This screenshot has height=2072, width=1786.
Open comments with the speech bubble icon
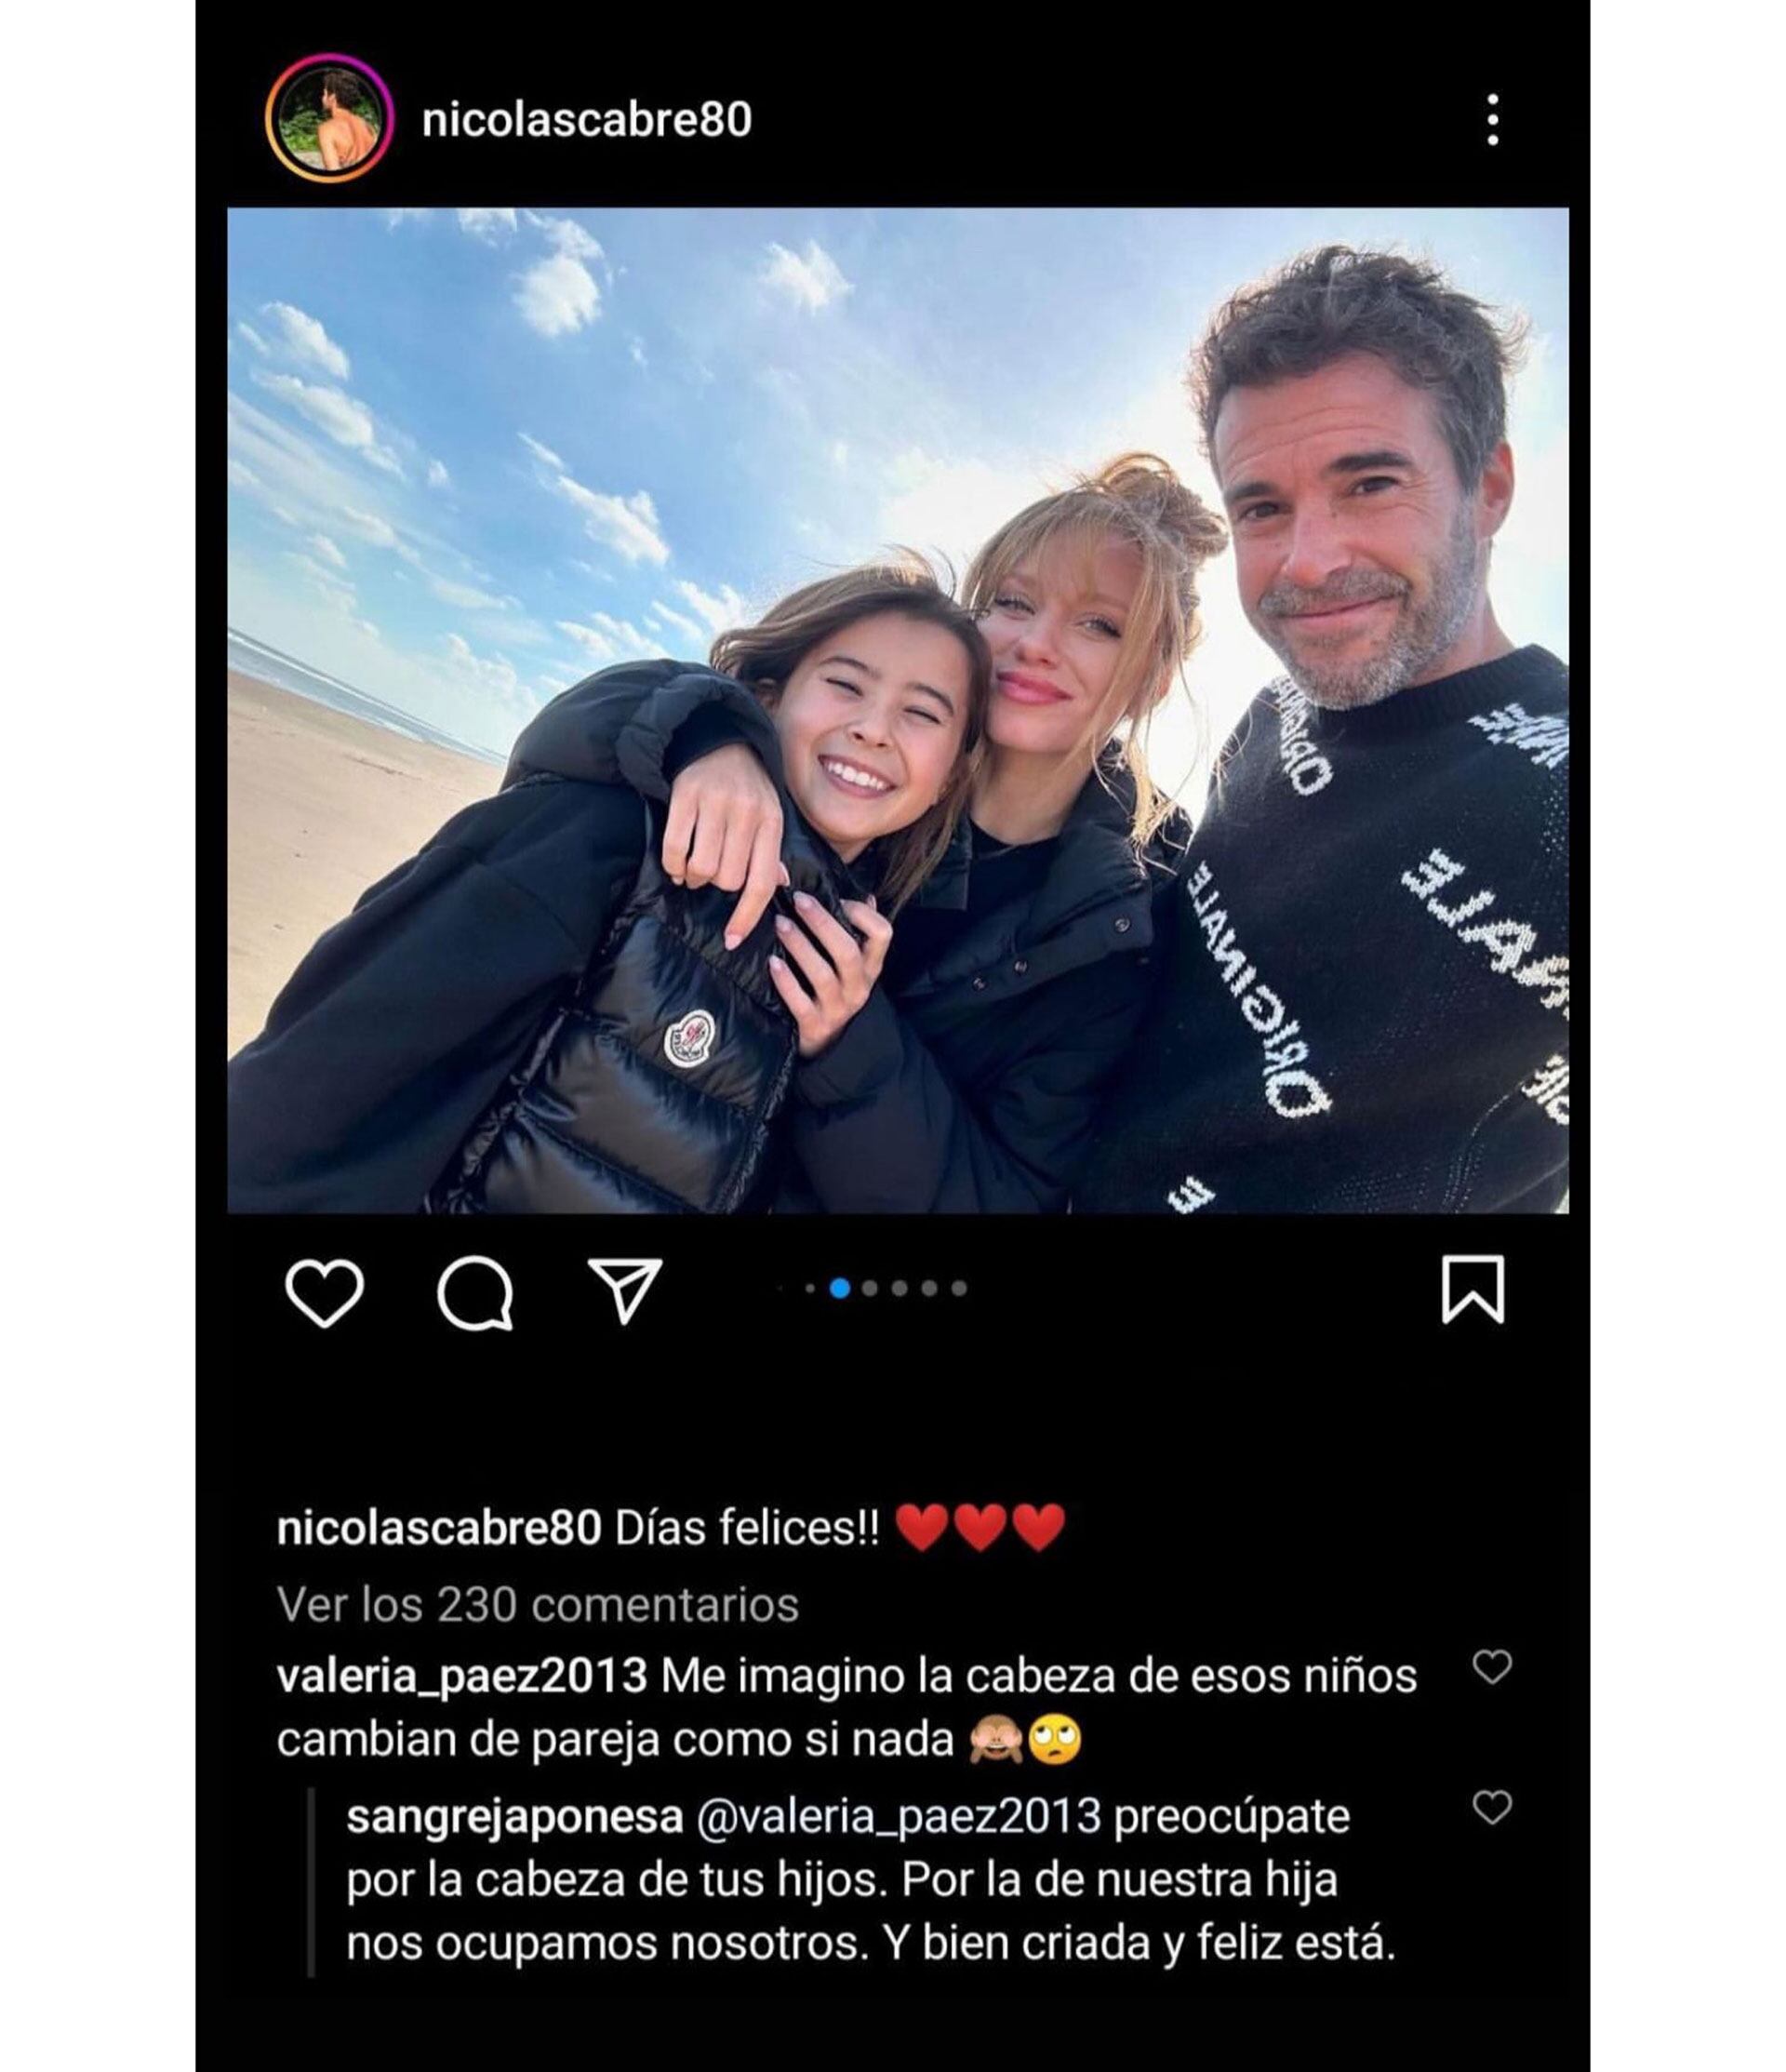[476, 1294]
